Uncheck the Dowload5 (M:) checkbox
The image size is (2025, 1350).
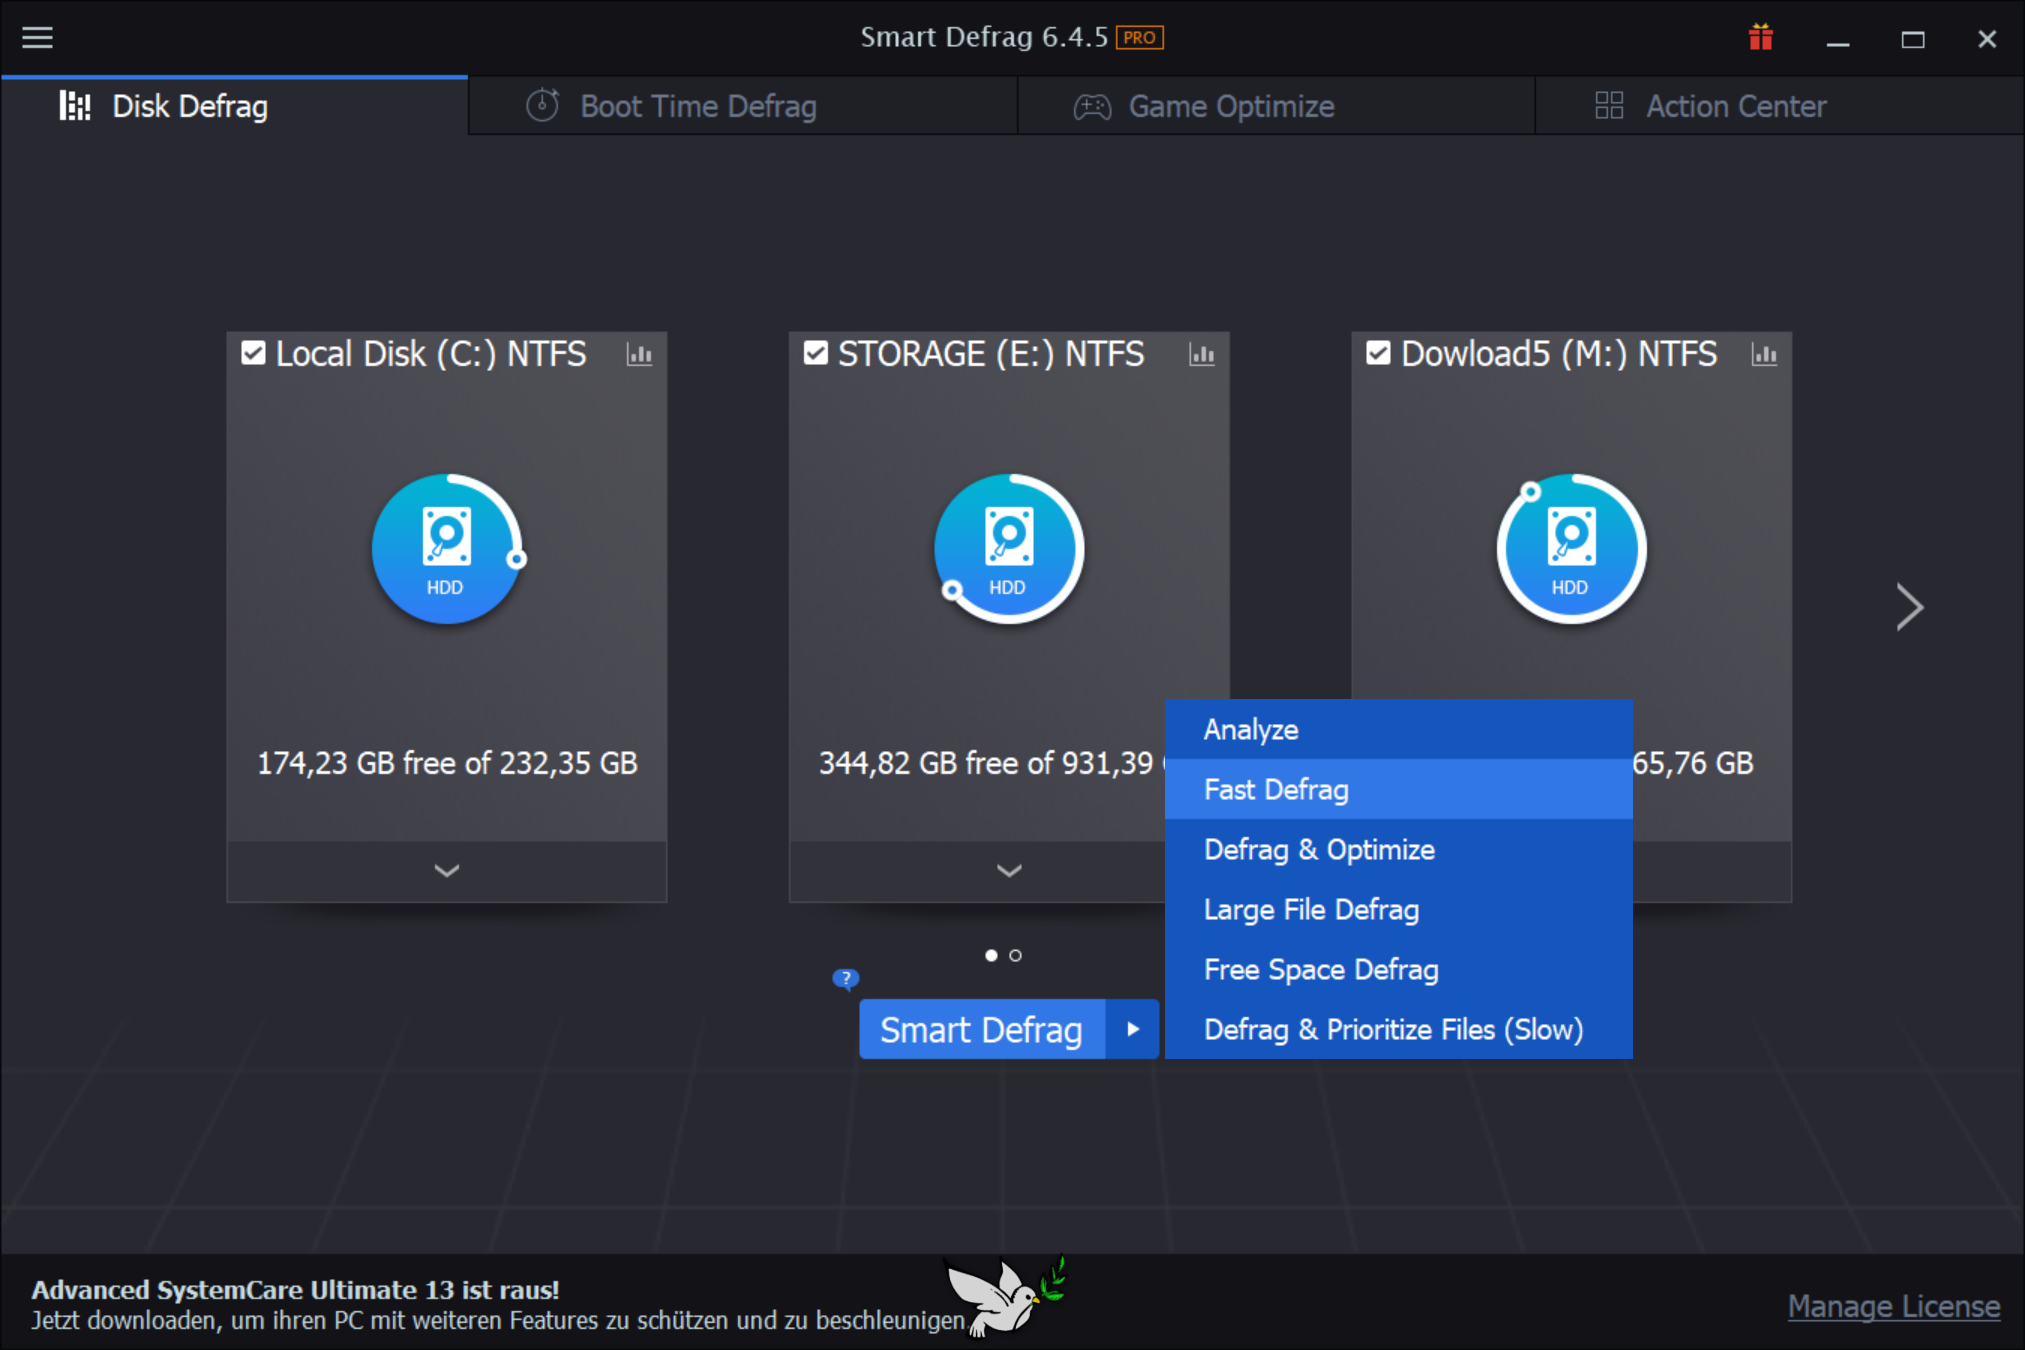[1378, 353]
